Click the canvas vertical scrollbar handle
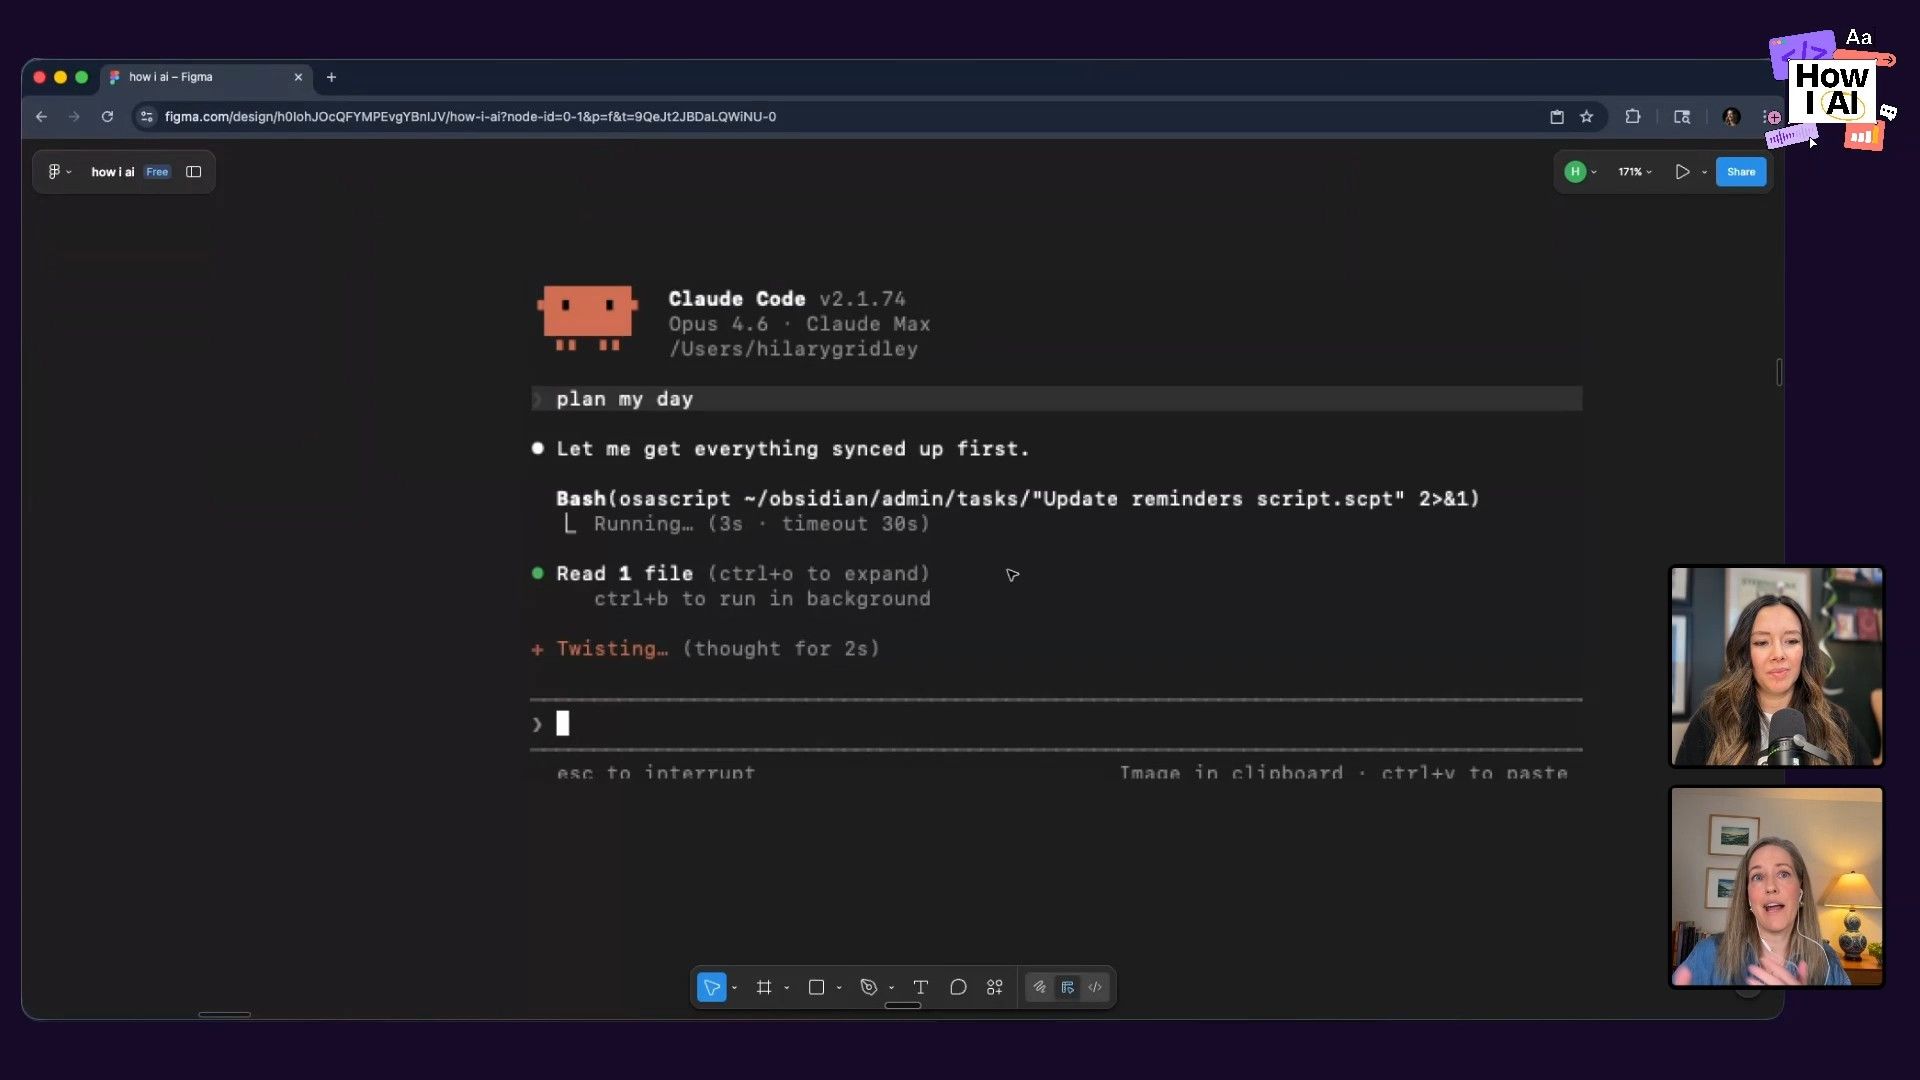 click(x=1779, y=372)
